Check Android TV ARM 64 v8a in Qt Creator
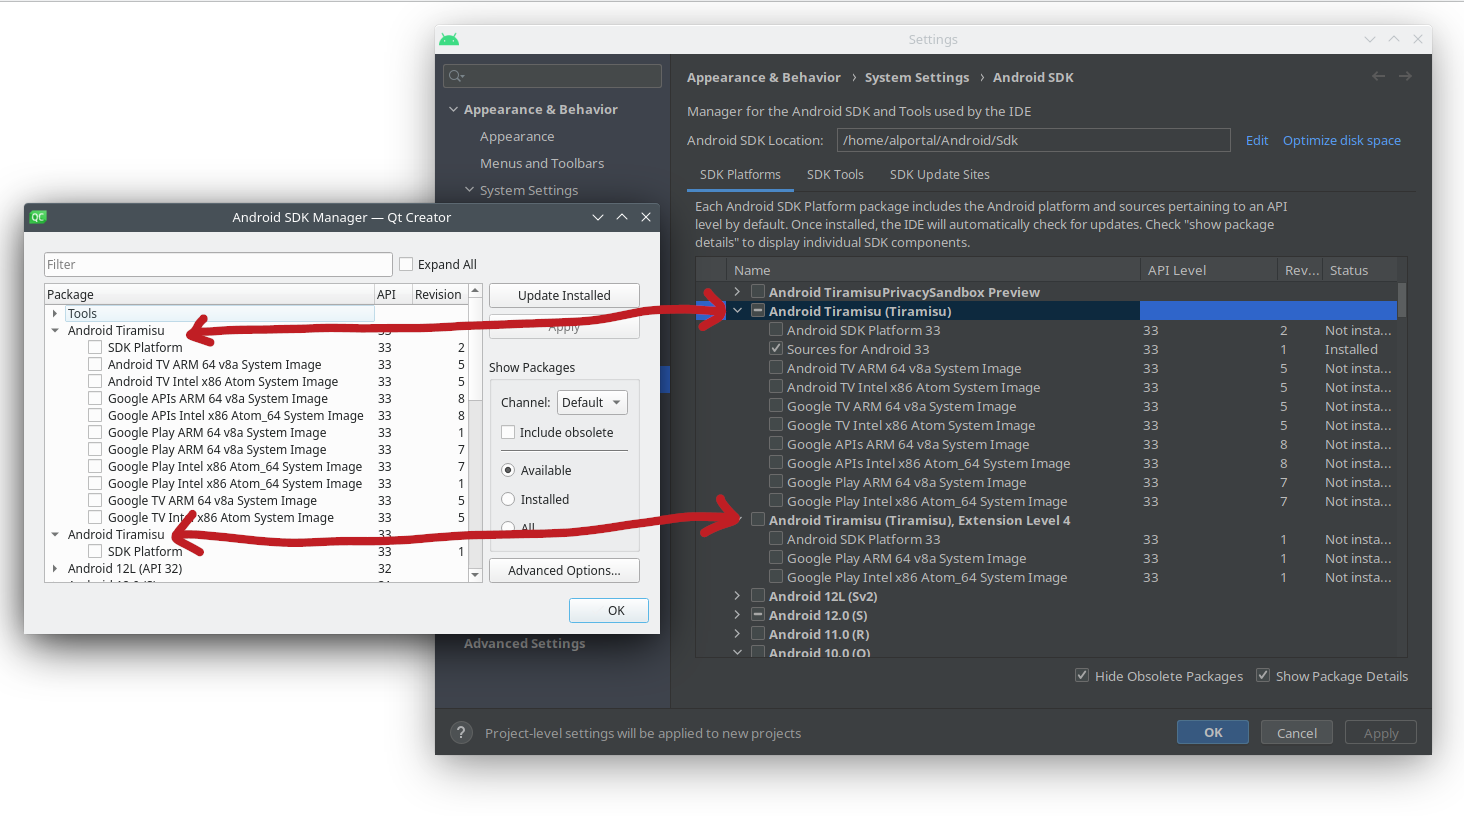Viewport: 1464px width, 816px height. 95,364
